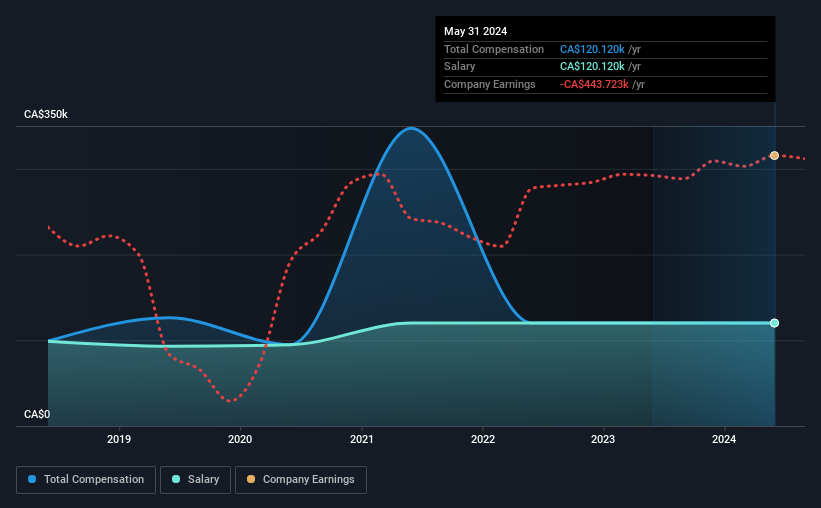This screenshot has height=508, width=821.
Task: Click the 2022 x-axis label
Action: point(483,439)
